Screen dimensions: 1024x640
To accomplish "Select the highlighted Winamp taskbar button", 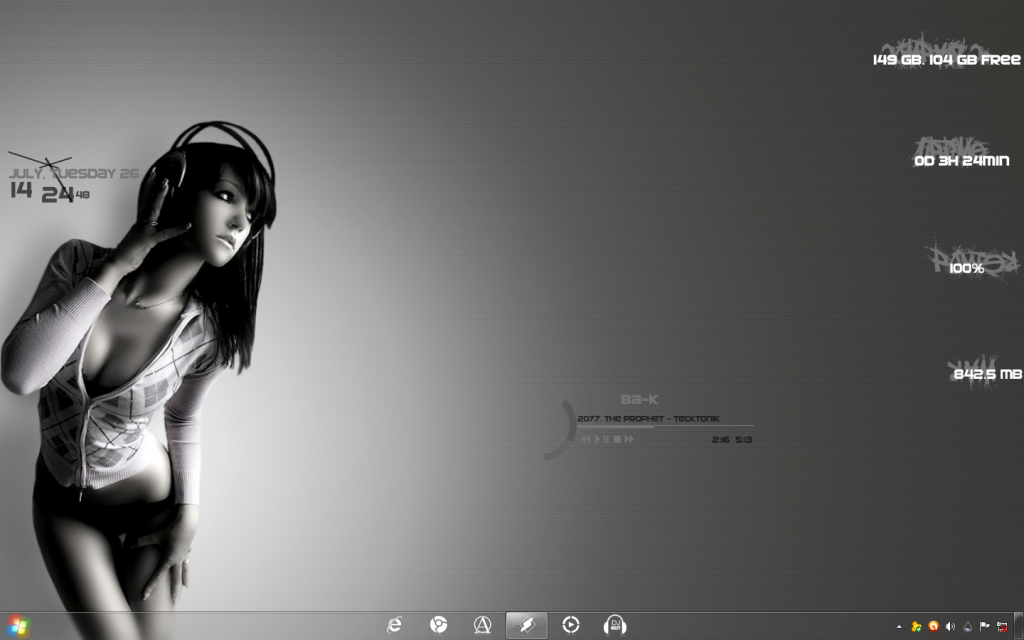I will (x=526, y=626).
